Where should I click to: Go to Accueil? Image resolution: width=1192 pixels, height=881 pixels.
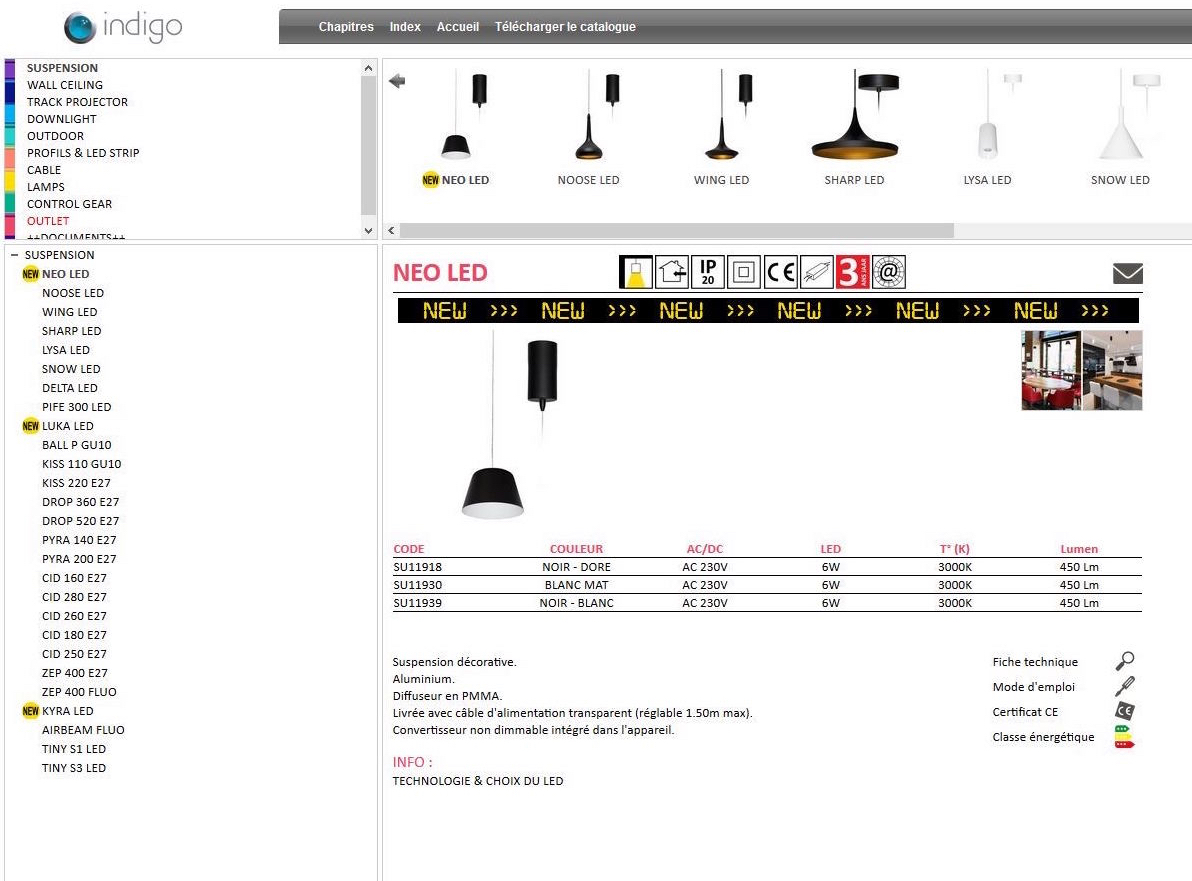coord(458,27)
